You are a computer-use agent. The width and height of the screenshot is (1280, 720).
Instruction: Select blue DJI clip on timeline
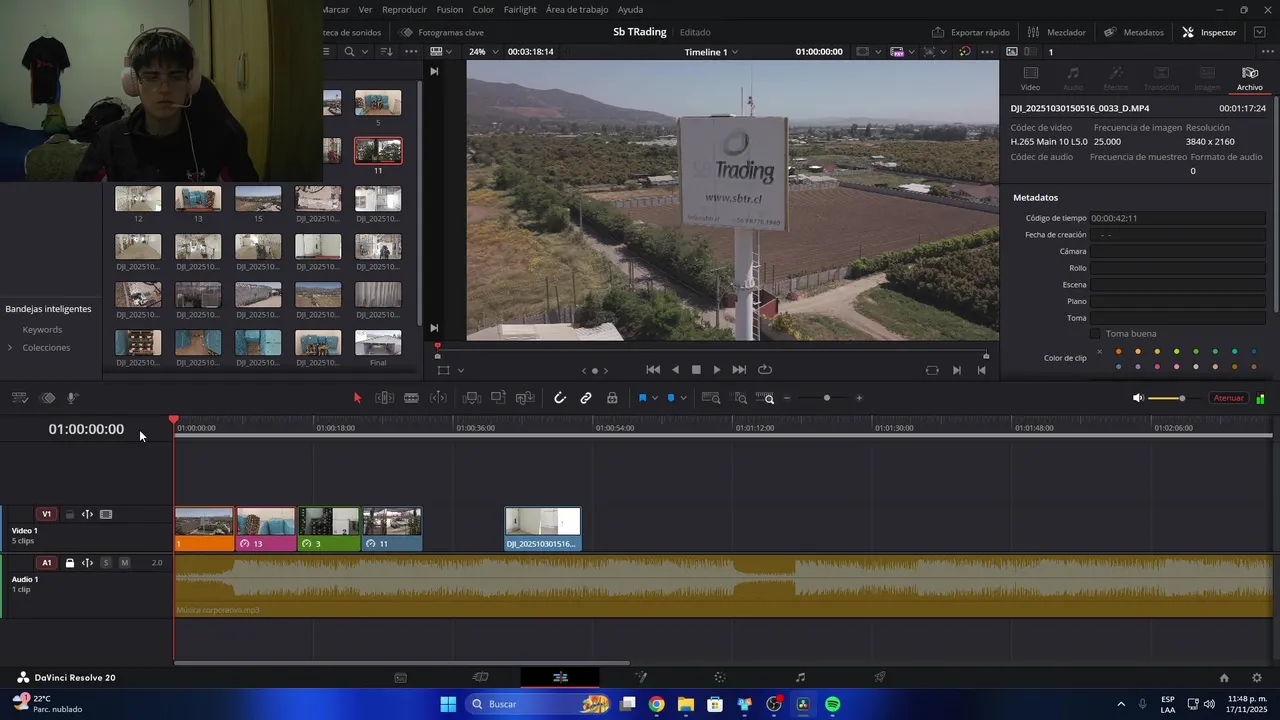(x=543, y=529)
